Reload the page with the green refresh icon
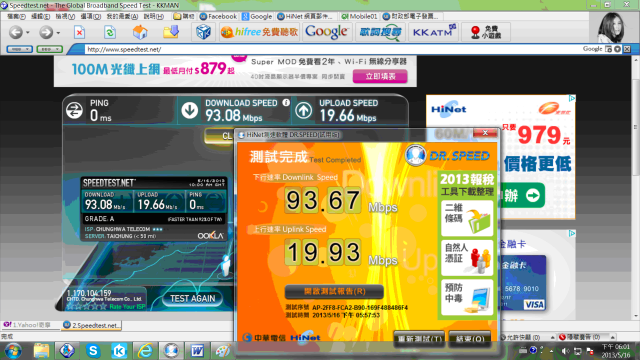Image resolution: width=640 pixels, height=360 pixels. coord(110,32)
